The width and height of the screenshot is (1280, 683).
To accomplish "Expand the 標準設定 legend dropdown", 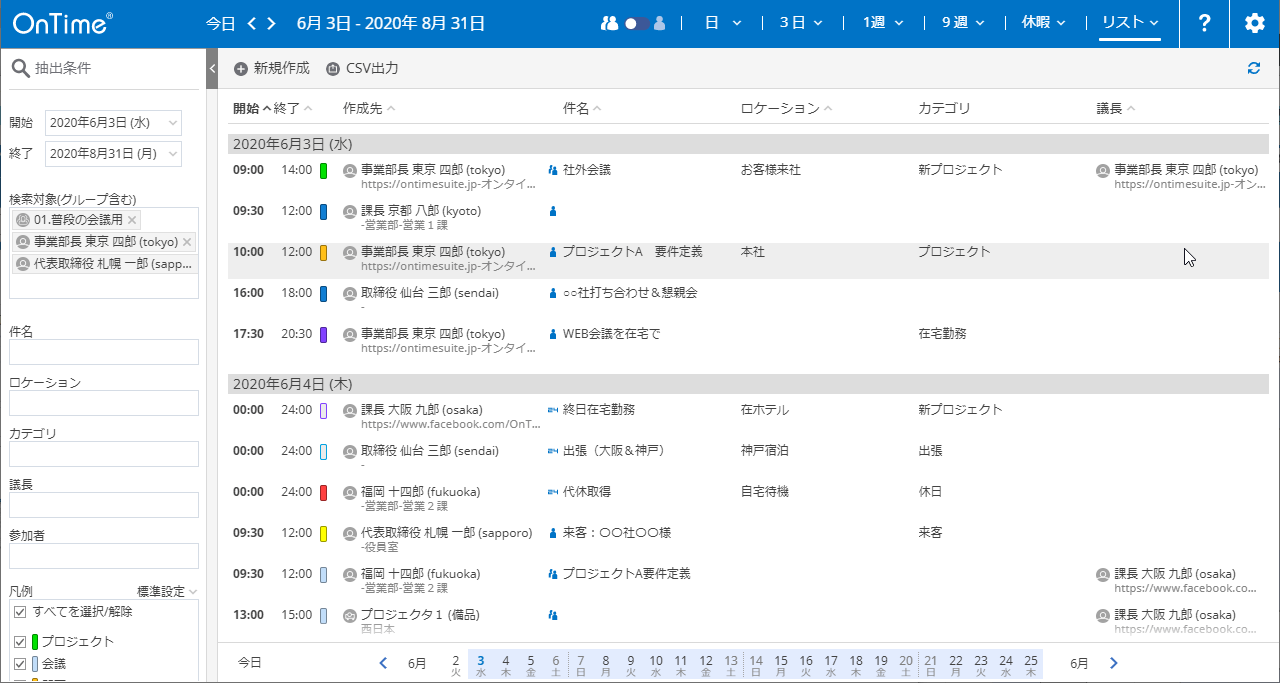I will click(192, 591).
